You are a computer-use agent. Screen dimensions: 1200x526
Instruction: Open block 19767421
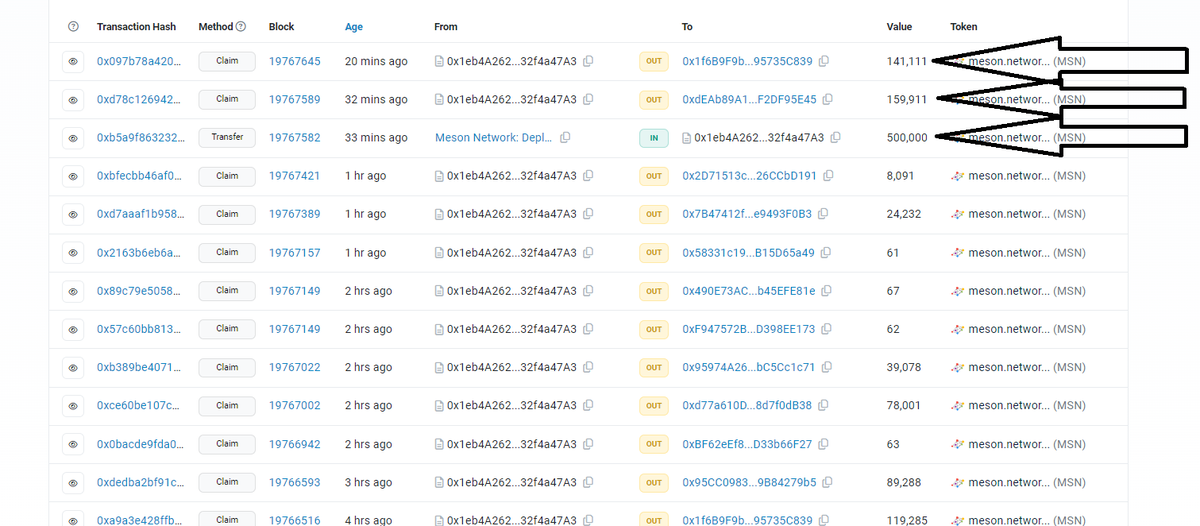(295, 175)
